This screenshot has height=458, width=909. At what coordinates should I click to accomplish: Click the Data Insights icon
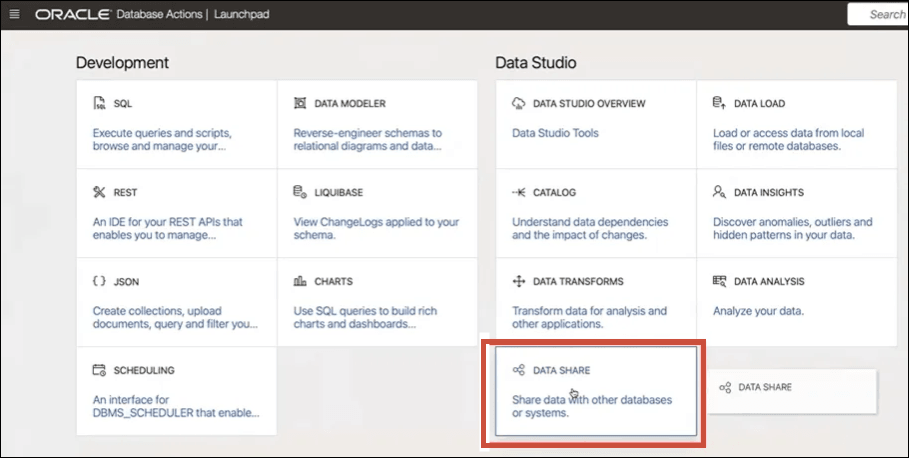[719, 192]
